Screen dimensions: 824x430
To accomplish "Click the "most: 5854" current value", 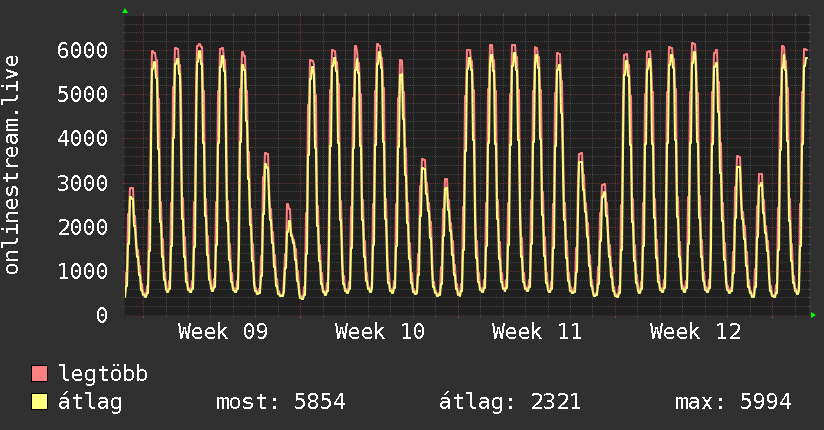I will [x=280, y=402].
